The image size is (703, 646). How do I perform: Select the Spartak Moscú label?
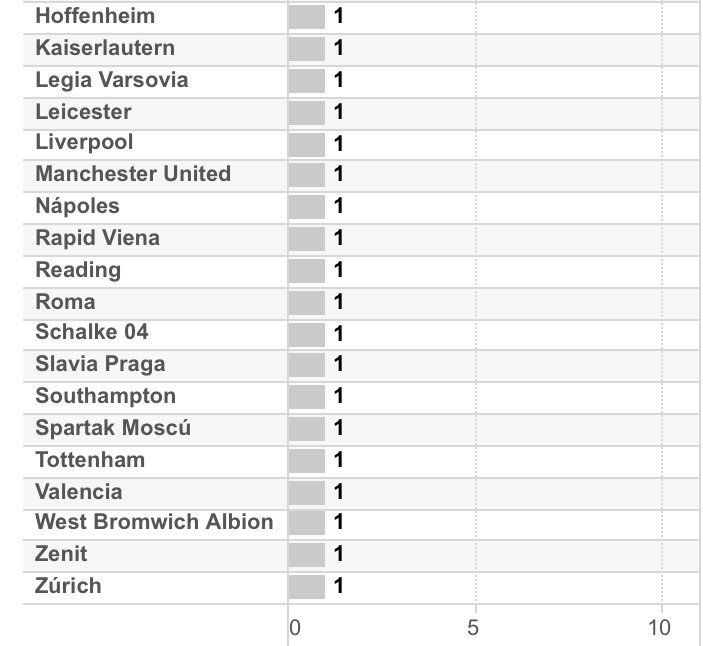(x=113, y=428)
